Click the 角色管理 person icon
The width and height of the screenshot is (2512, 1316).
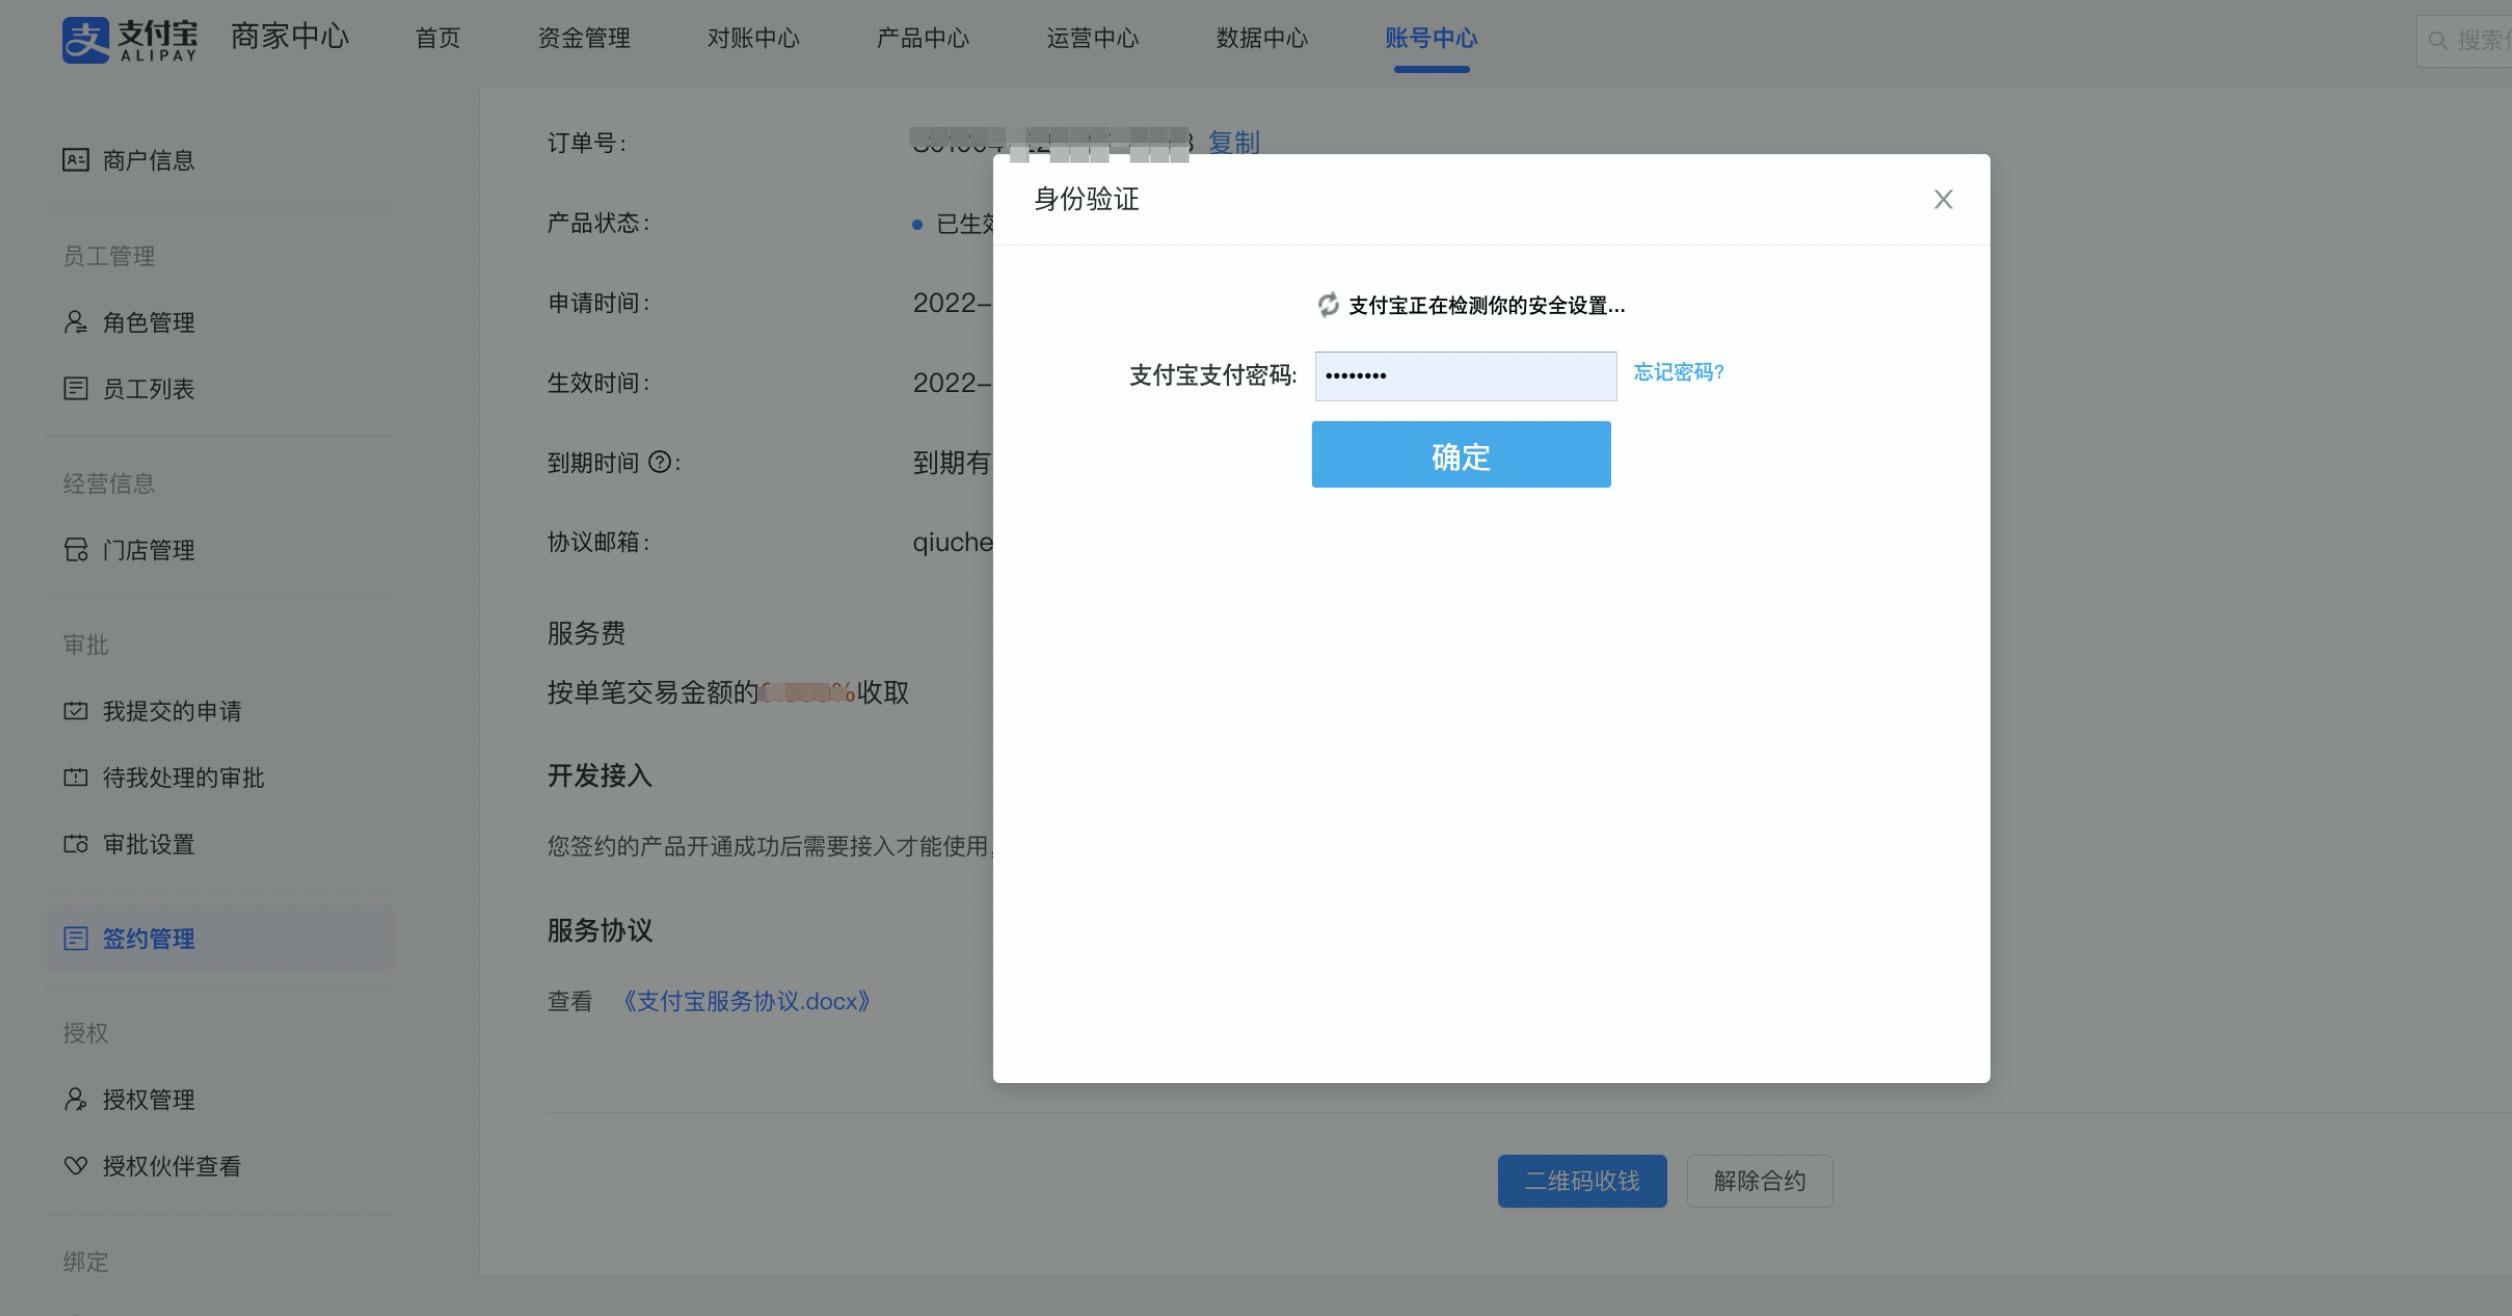[x=75, y=322]
